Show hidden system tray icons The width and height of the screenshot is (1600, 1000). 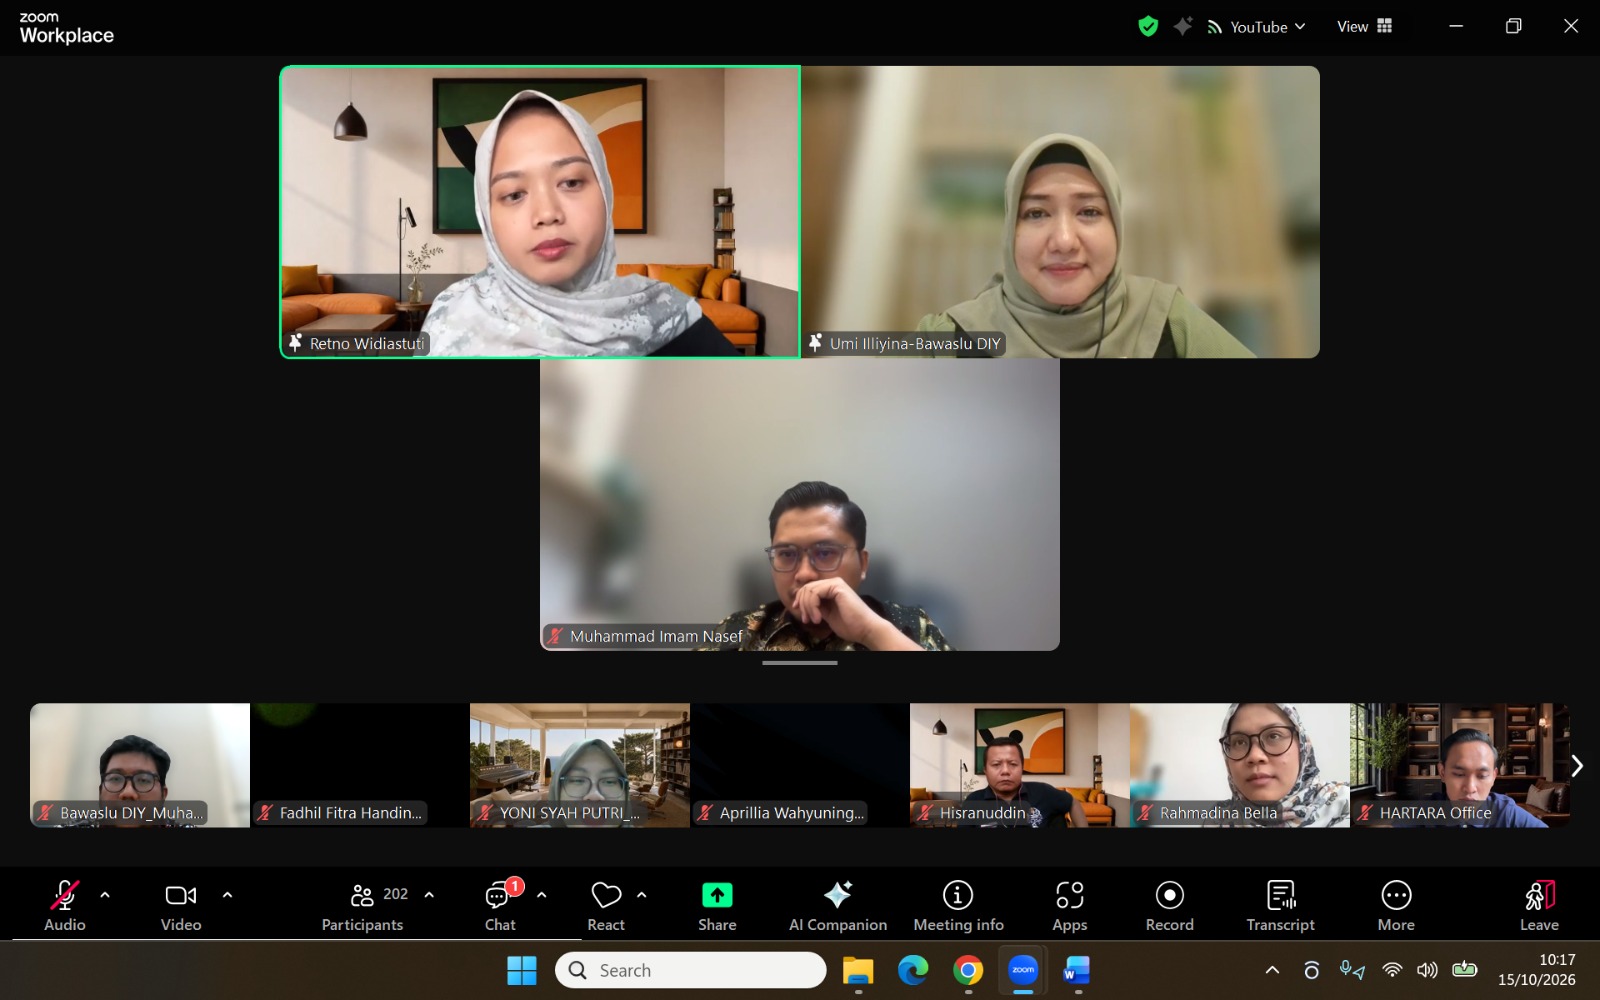[1272, 970]
